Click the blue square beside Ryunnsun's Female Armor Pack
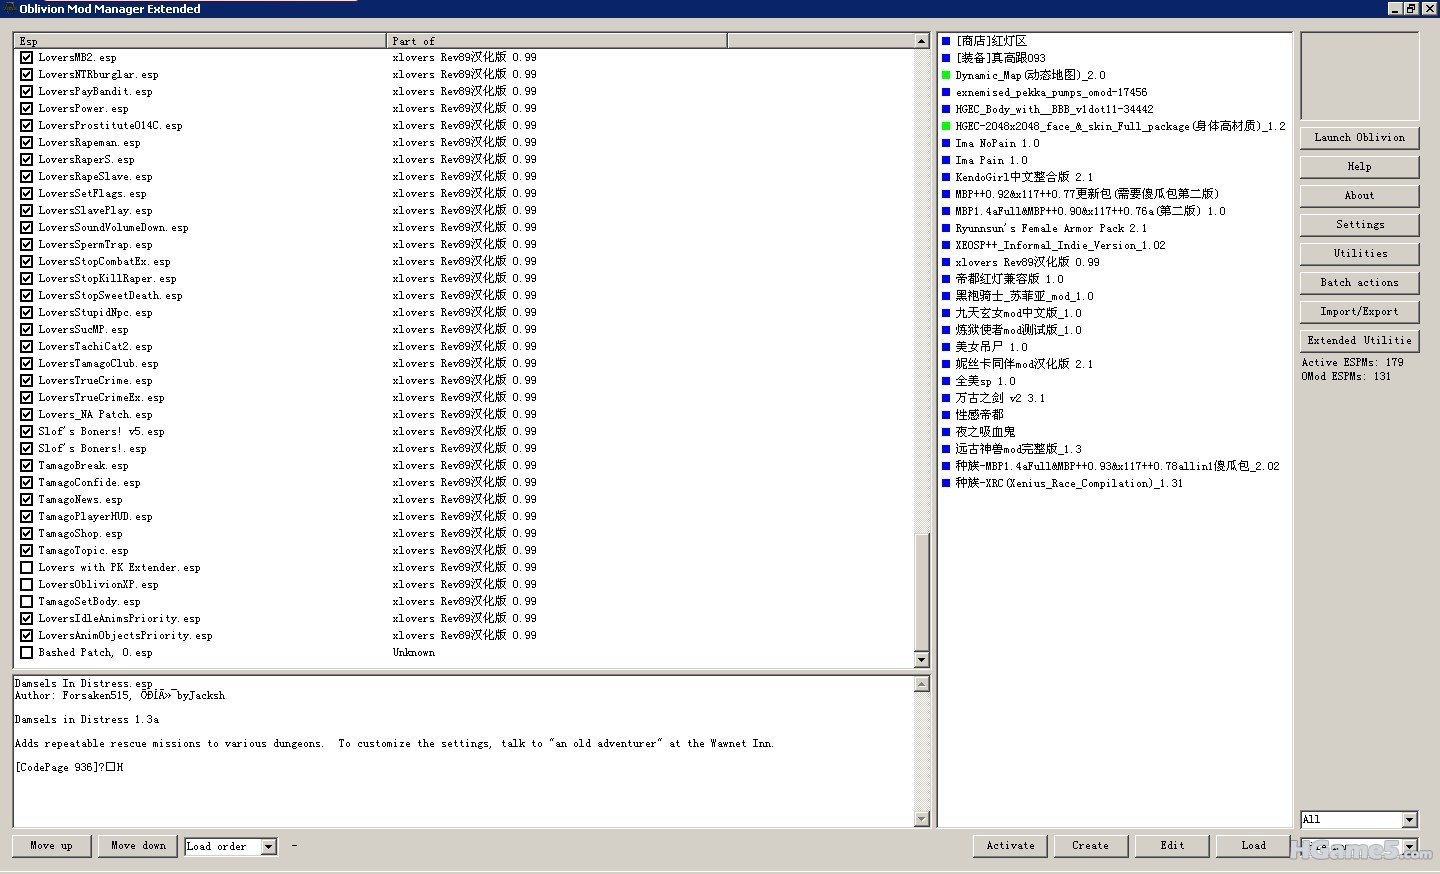 pos(946,228)
